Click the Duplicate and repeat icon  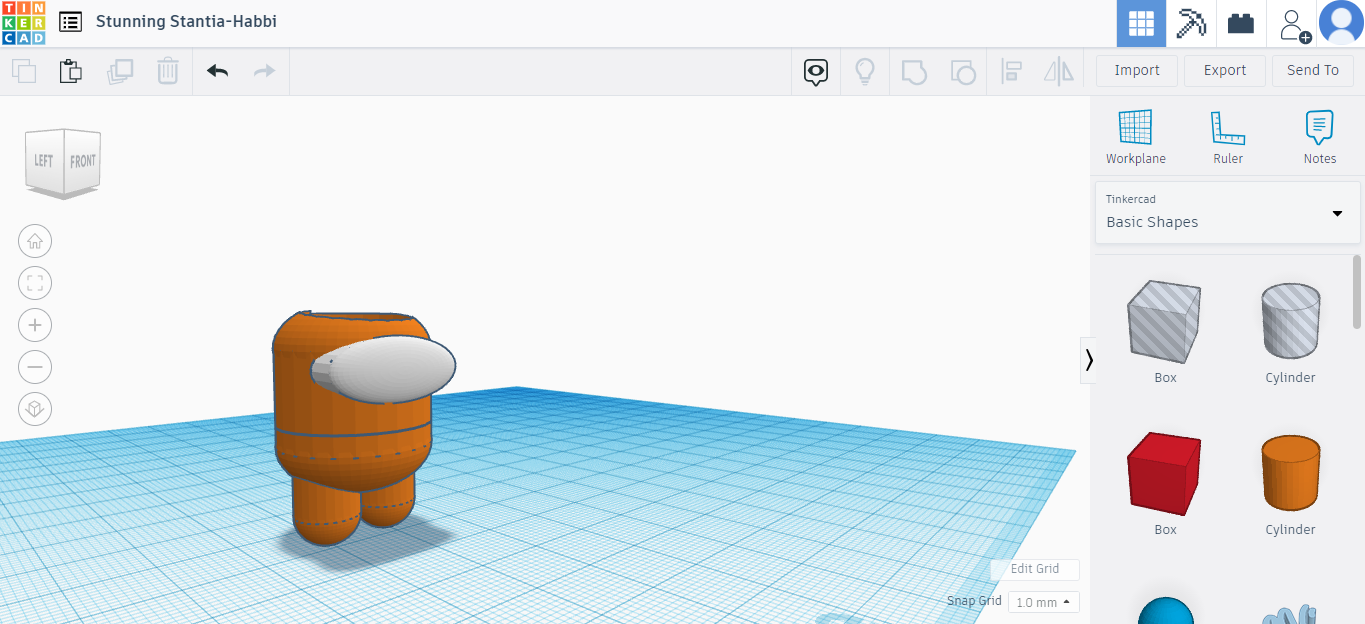point(120,71)
